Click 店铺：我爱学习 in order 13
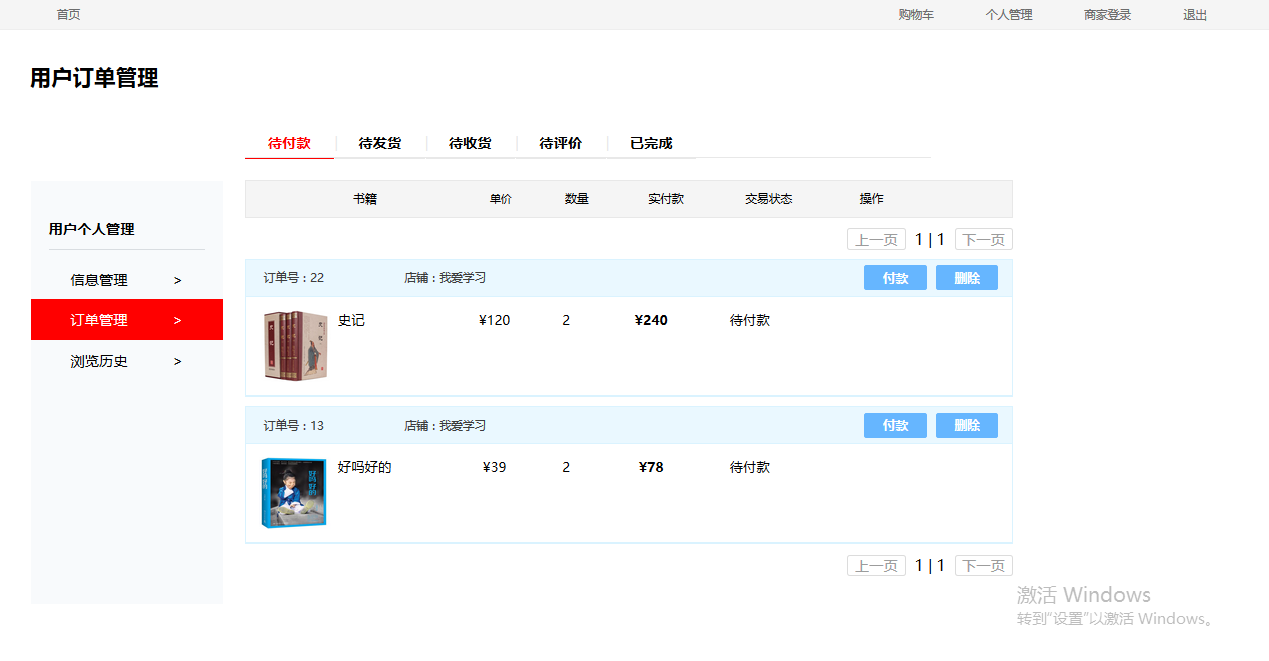1269x661 pixels. coord(445,425)
